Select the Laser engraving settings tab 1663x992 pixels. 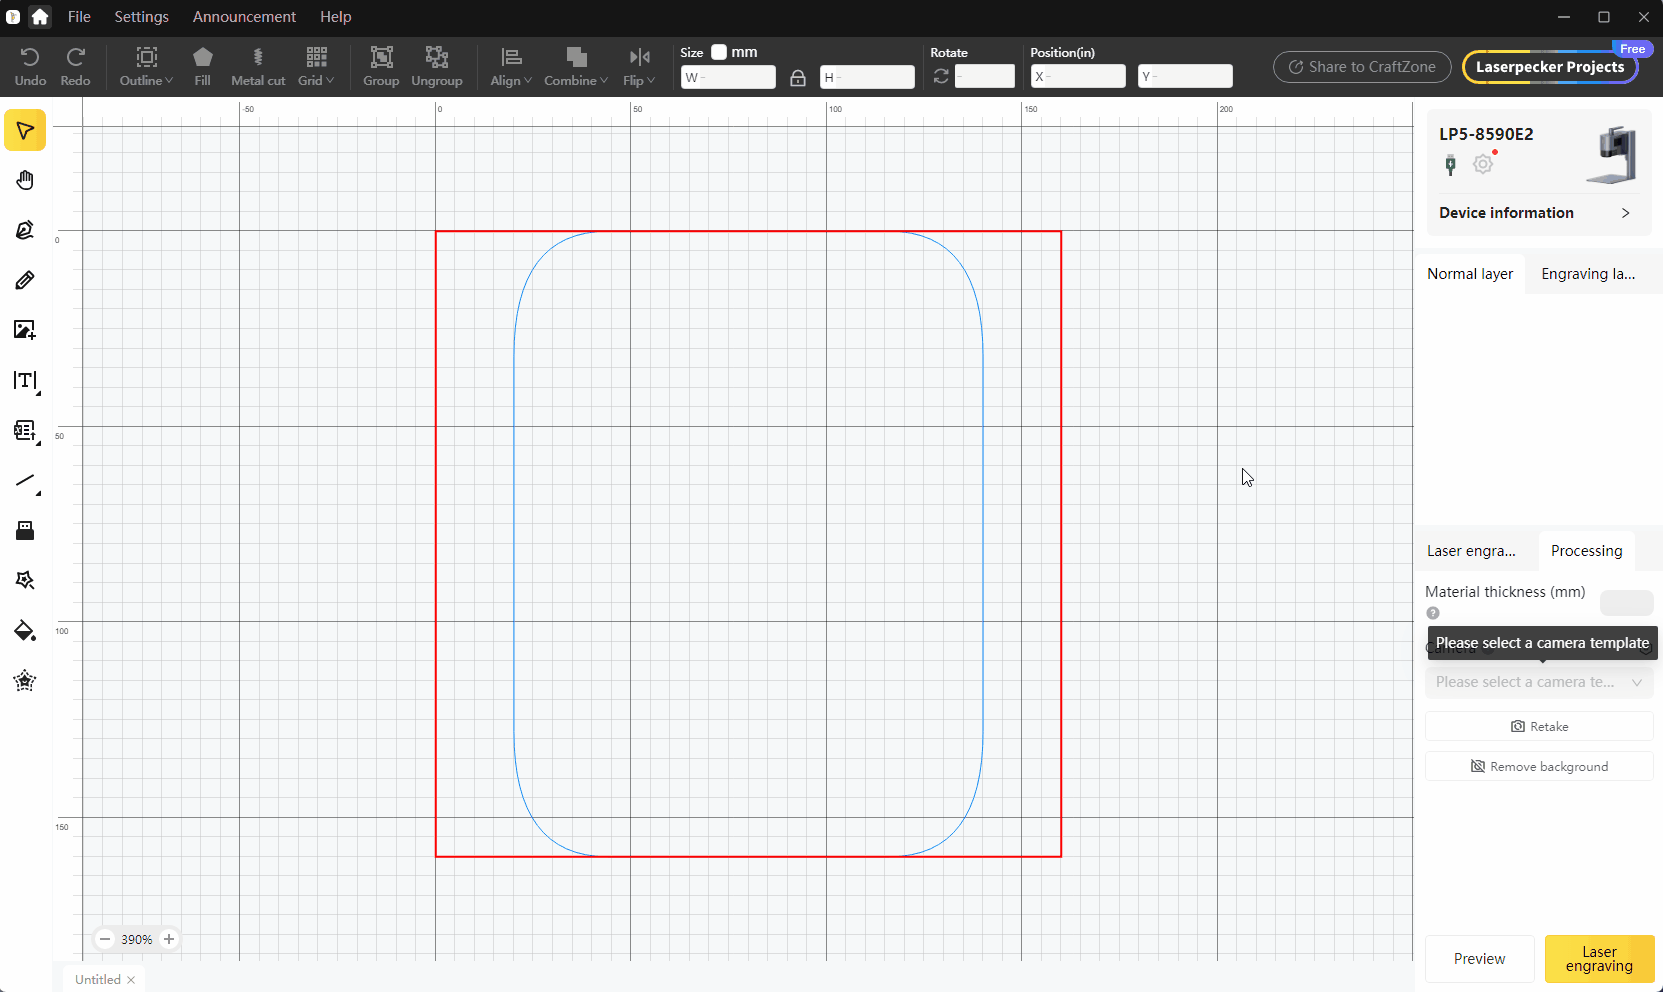point(1471,551)
